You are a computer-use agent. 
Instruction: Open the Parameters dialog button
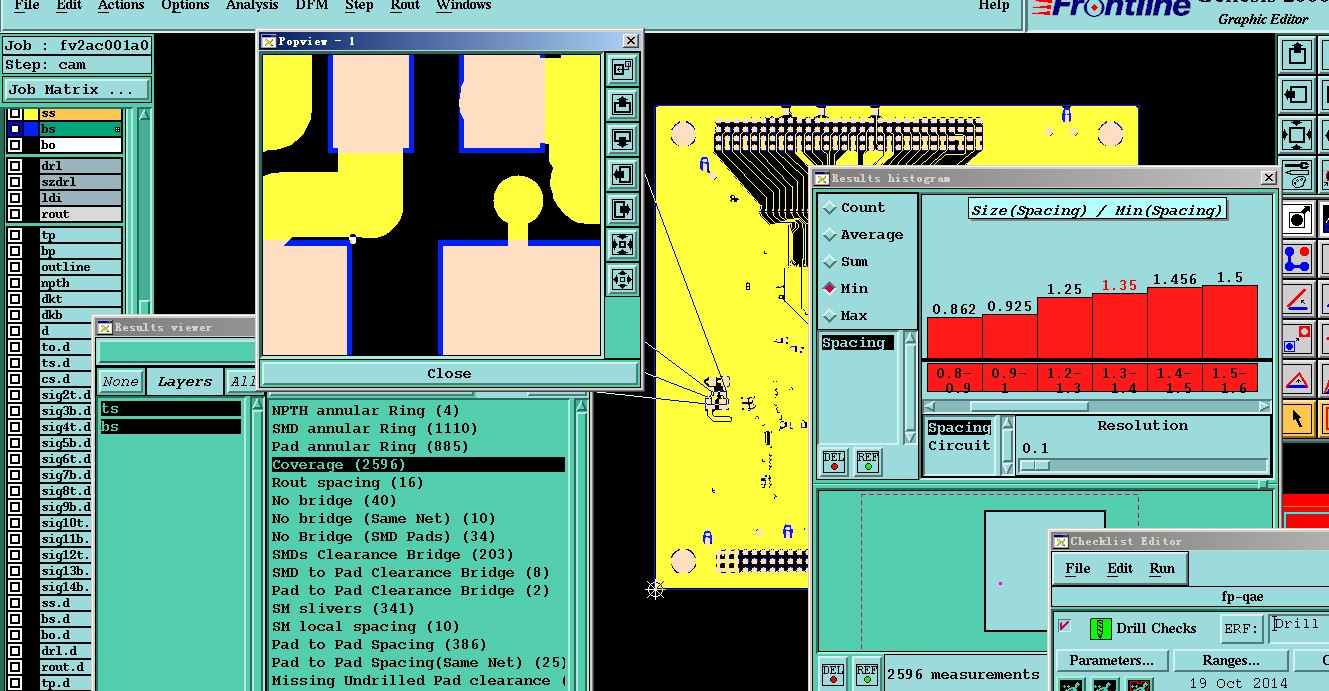(x=1111, y=661)
